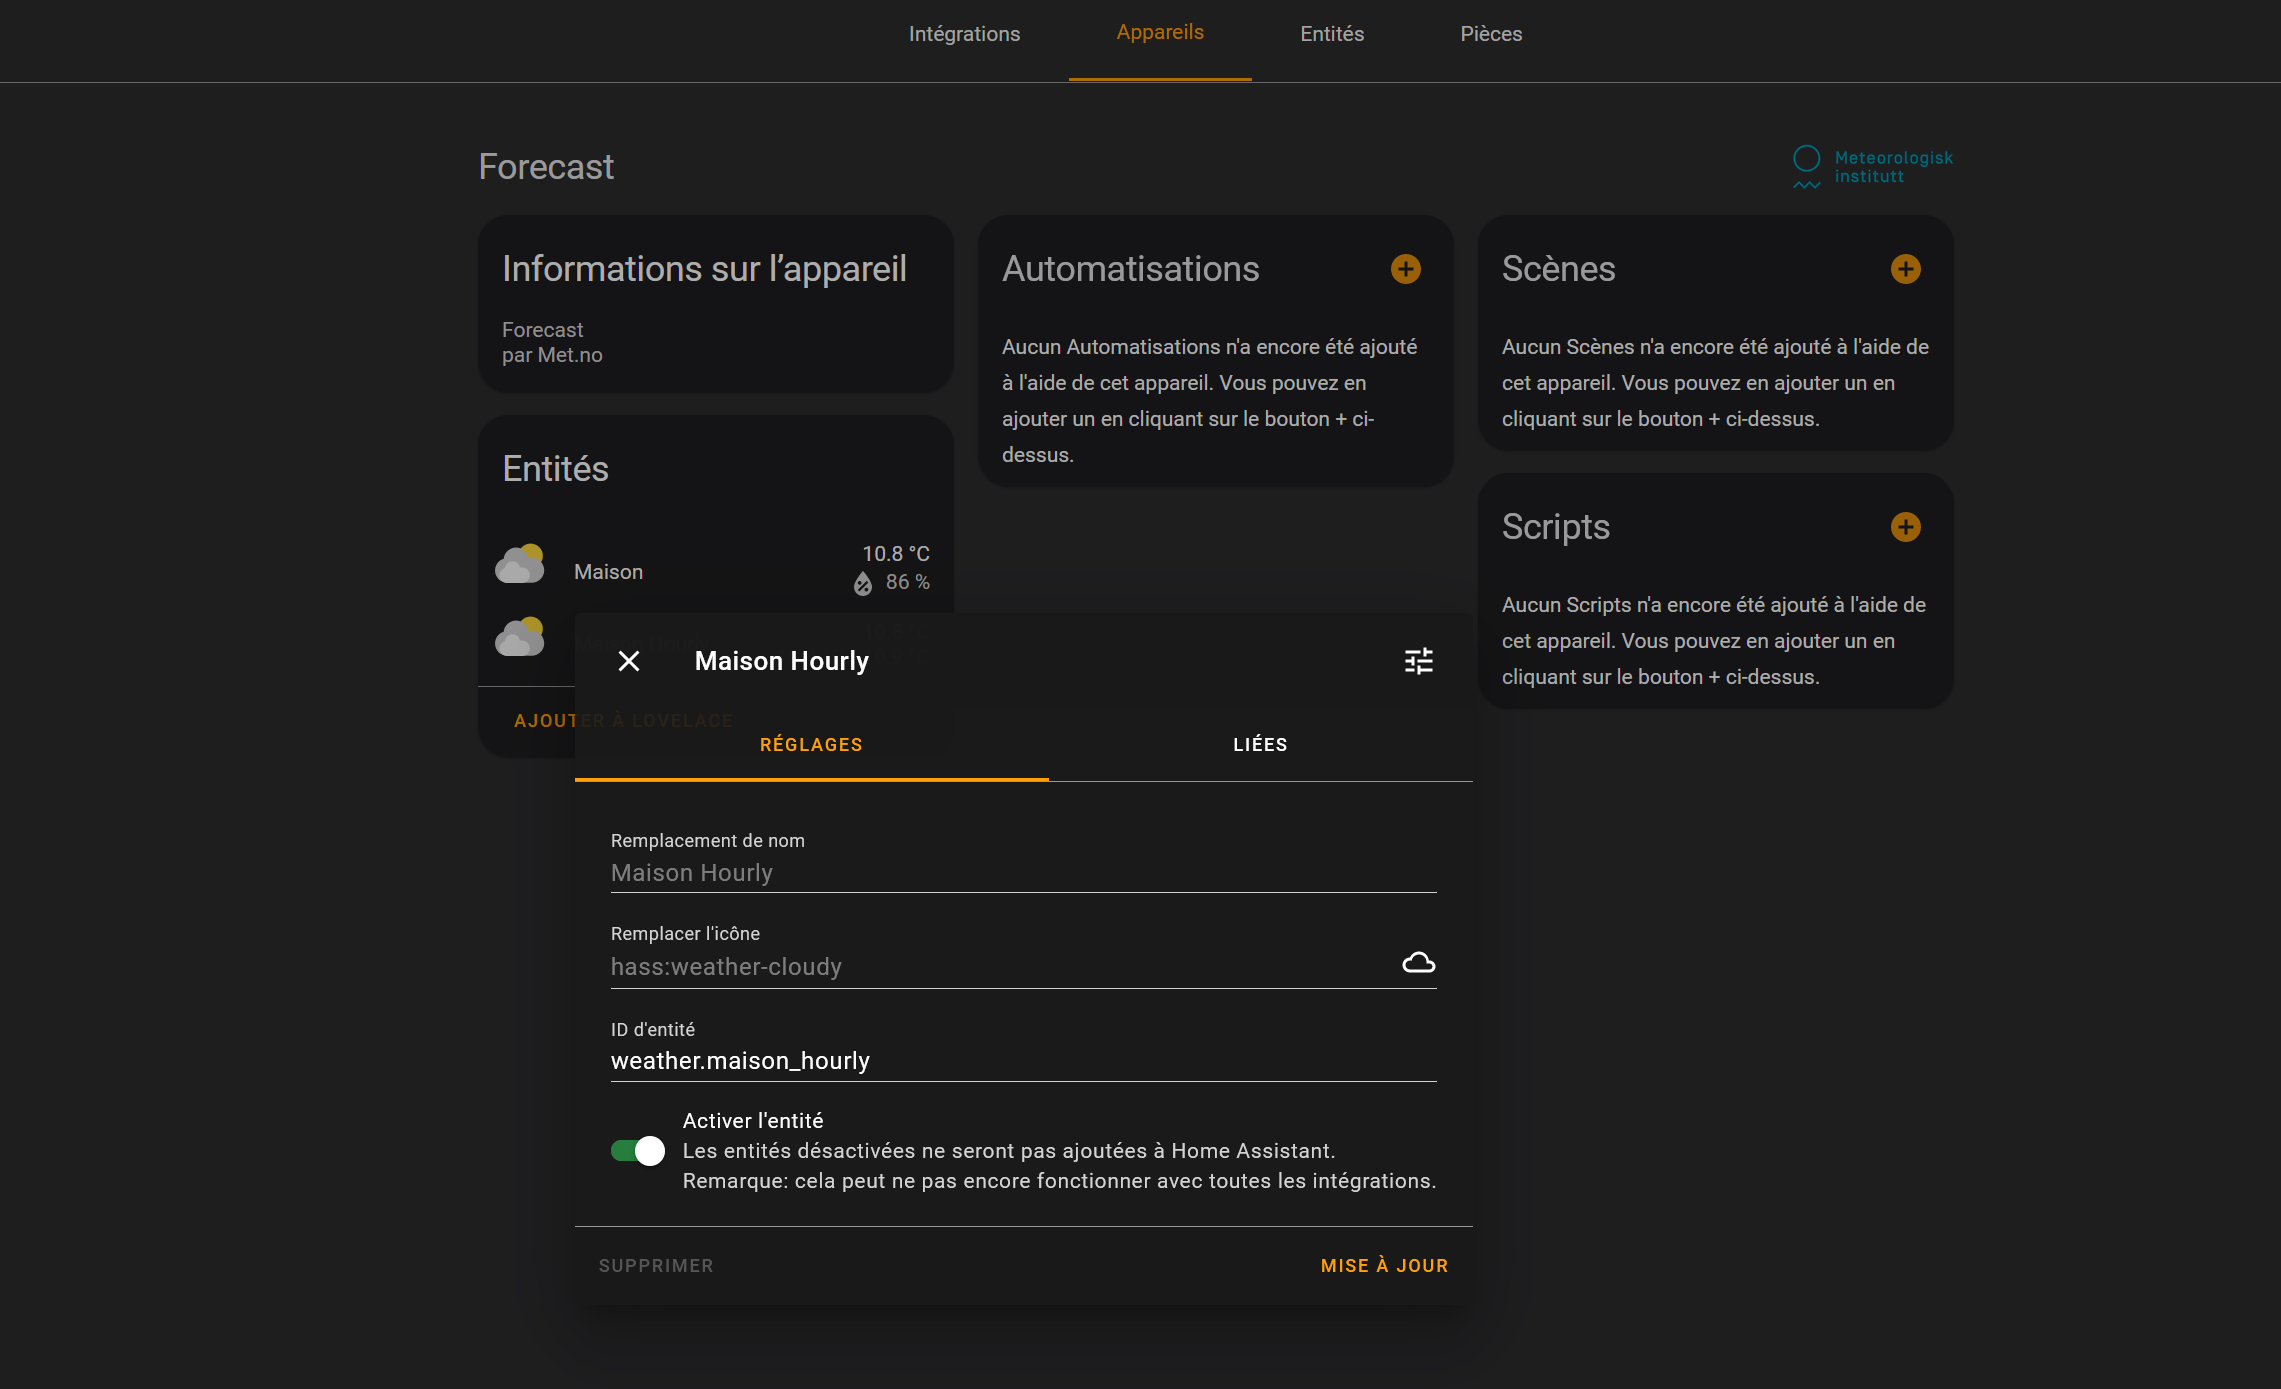Click the Automatisations card heading

tap(1130, 269)
